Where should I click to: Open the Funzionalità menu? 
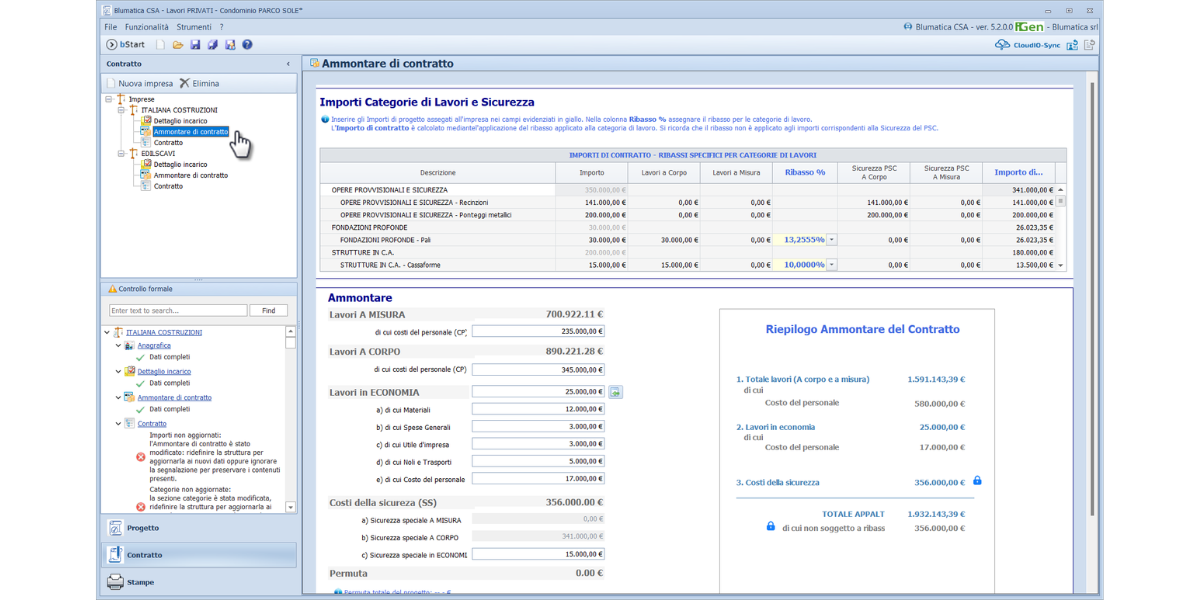(146, 27)
